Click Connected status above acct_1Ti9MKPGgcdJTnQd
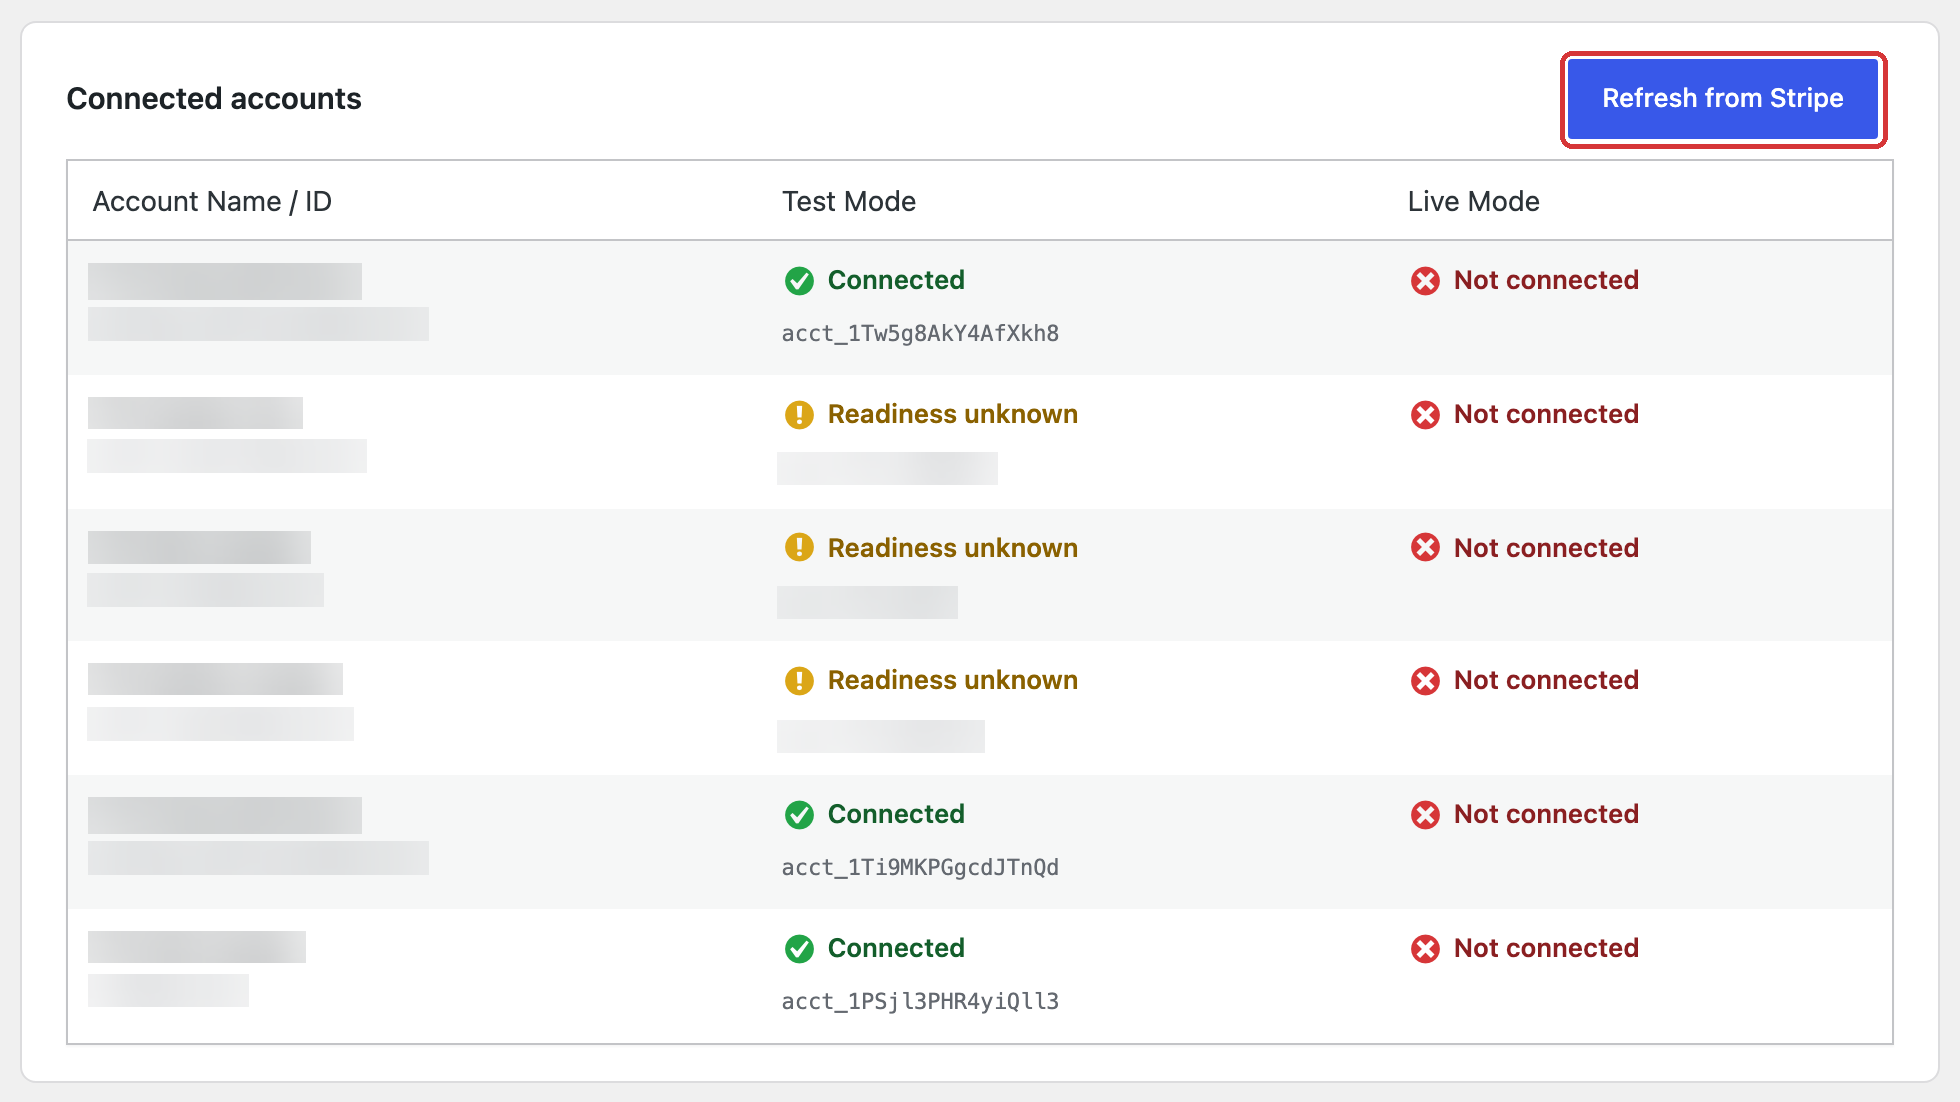The width and height of the screenshot is (1960, 1102). [x=896, y=814]
